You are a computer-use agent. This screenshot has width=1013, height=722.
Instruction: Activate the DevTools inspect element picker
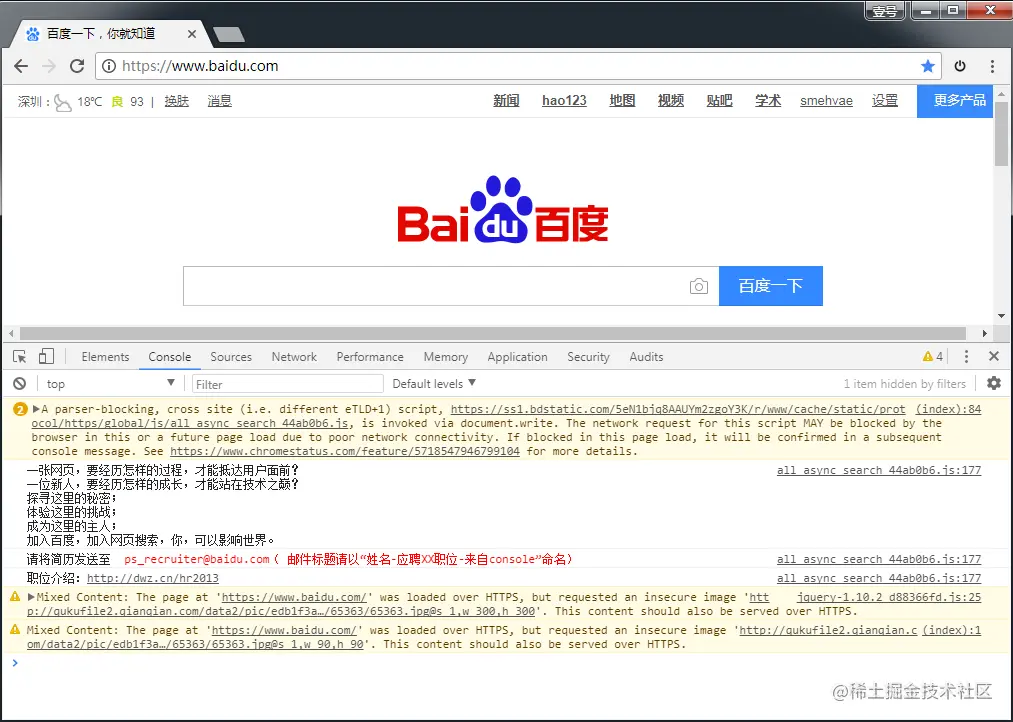(x=19, y=356)
